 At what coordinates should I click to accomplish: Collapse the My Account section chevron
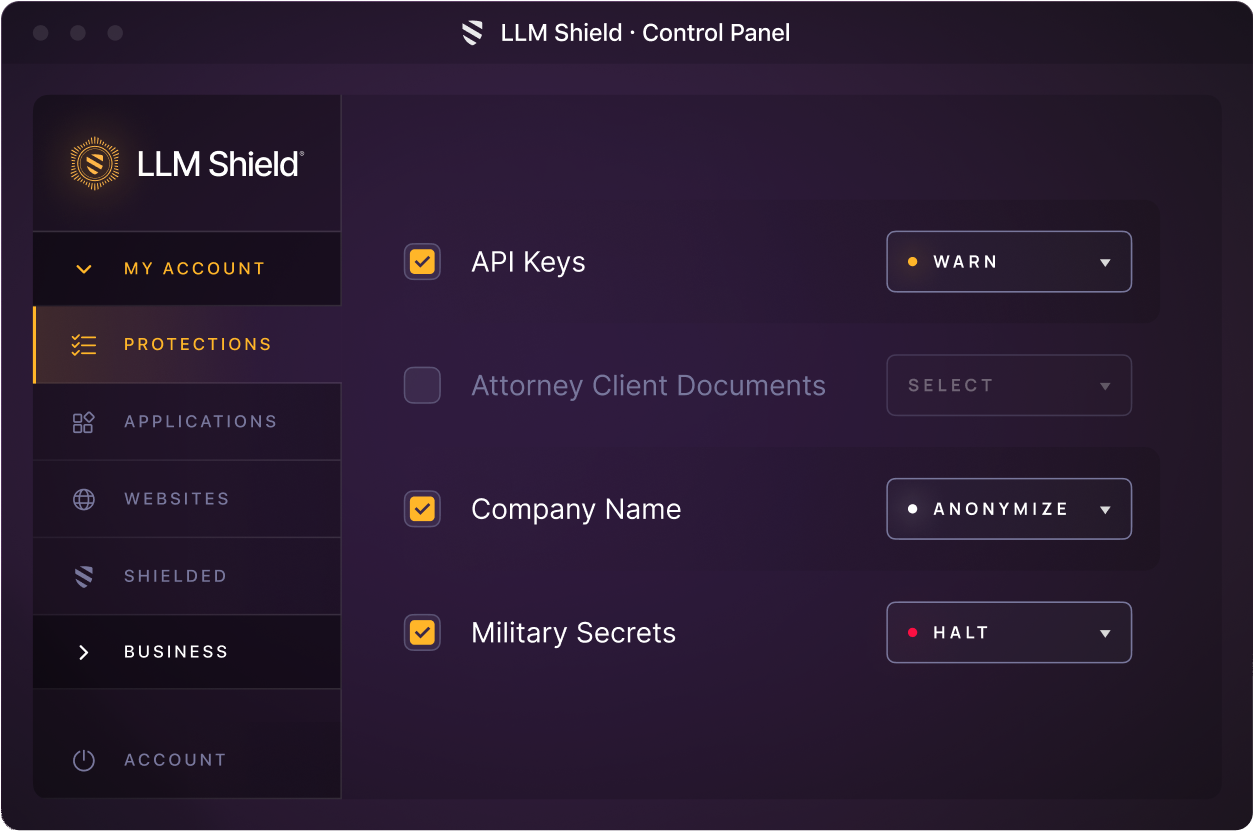(84, 269)
